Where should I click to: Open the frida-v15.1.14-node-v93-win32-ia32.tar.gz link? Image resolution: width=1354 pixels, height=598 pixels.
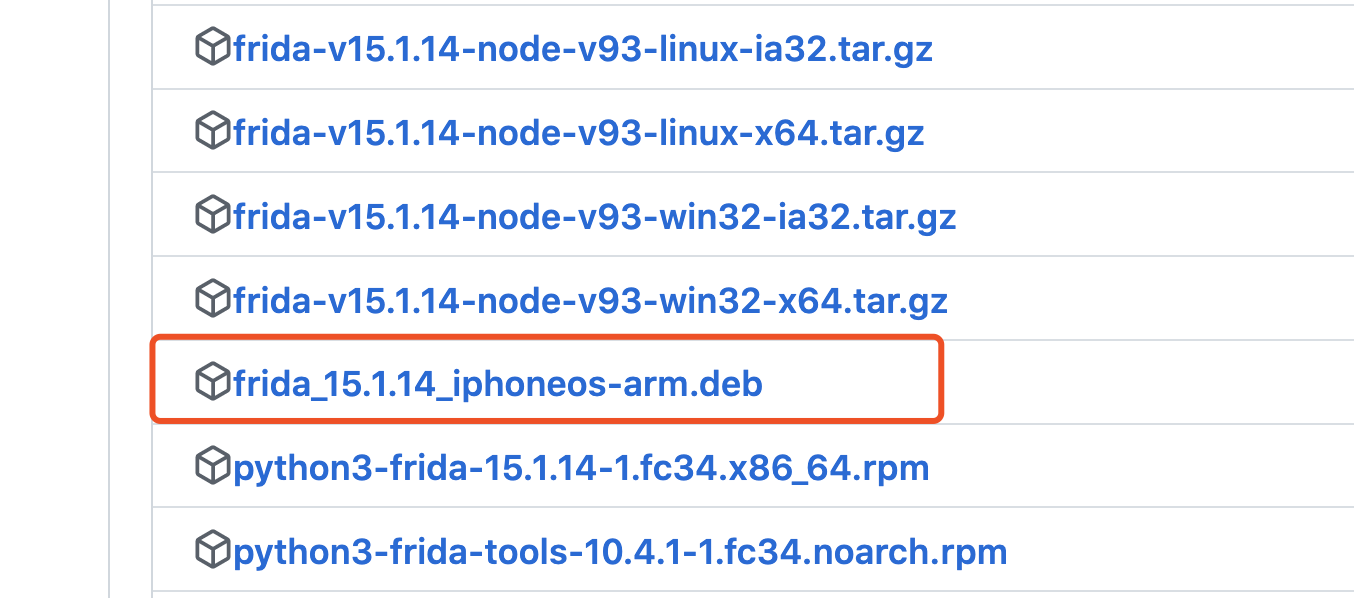(x=594, y=216)
